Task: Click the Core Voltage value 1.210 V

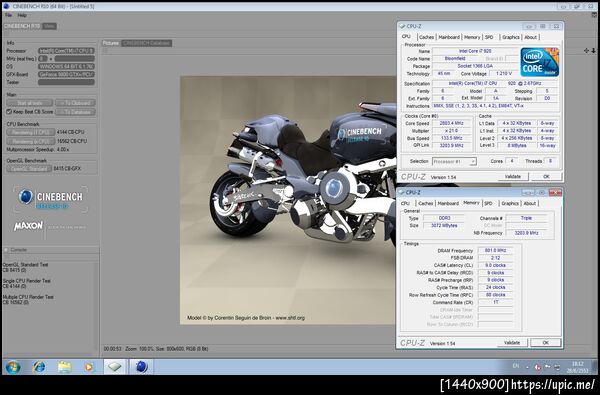Action: (503, 73)
